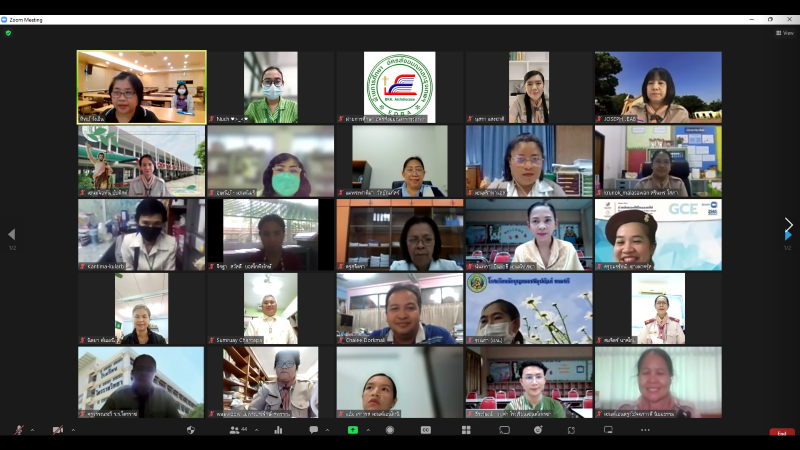The width and height of the screenshot is (800, 450).
Task: Open the Chat speech bubble icon
Action: (314, 430)
